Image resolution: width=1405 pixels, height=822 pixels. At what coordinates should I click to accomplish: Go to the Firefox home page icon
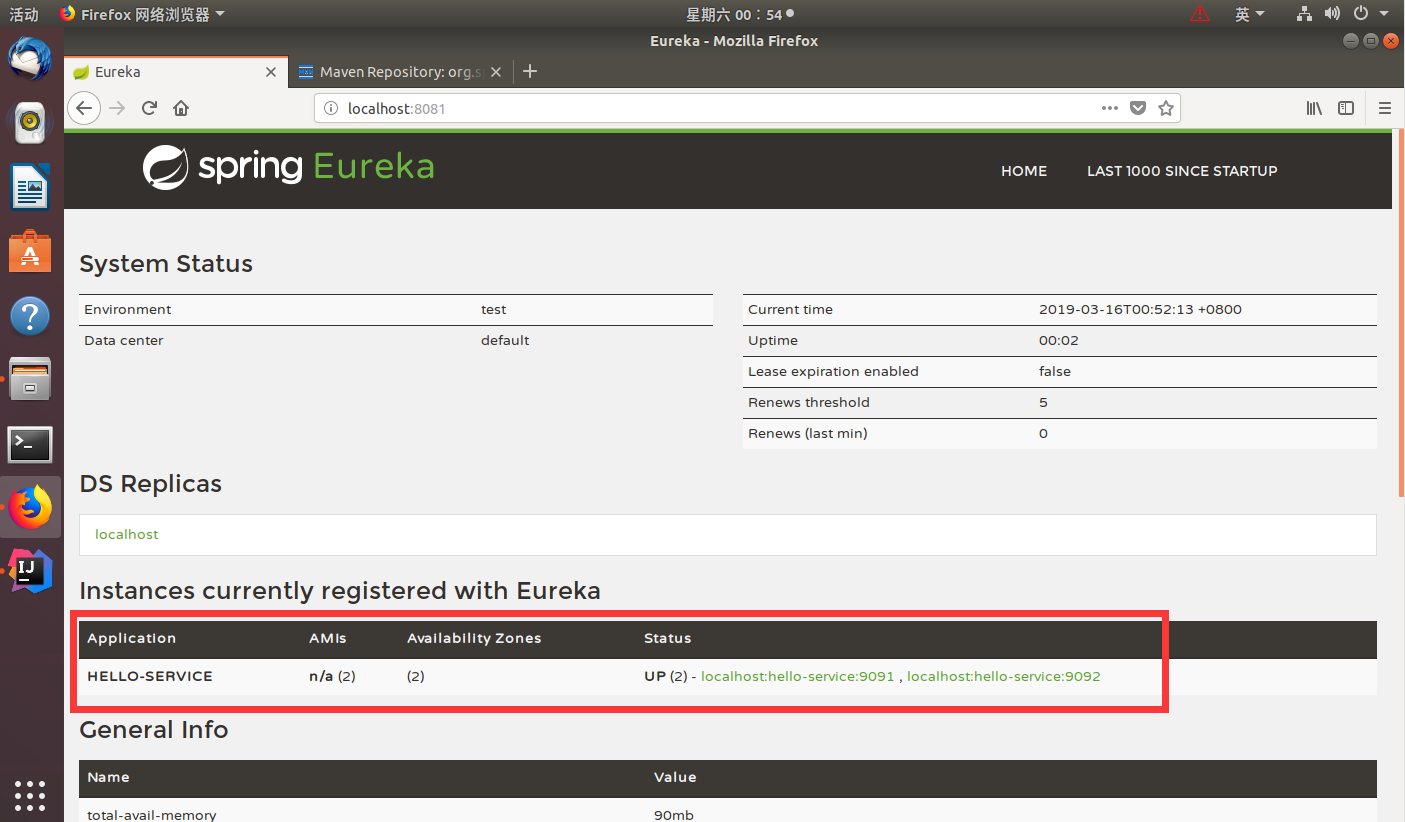(181, 108)
